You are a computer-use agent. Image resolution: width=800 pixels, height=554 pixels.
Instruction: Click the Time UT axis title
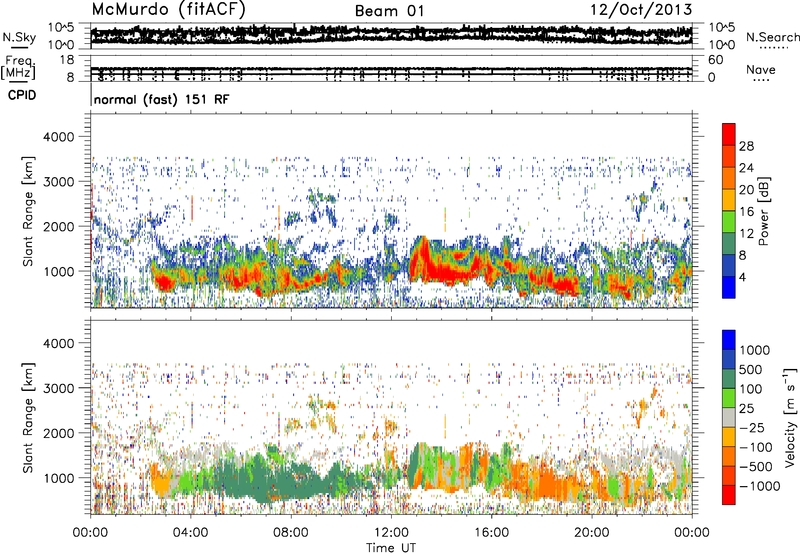391,548
